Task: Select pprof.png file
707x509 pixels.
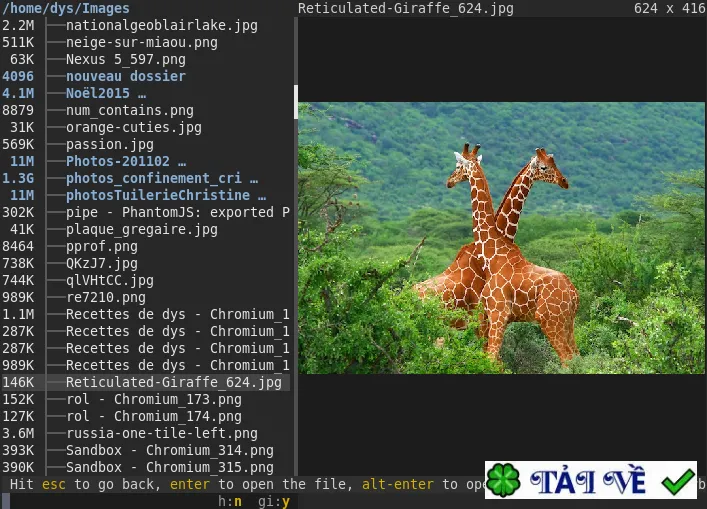Action: click(x=102, y=247)
